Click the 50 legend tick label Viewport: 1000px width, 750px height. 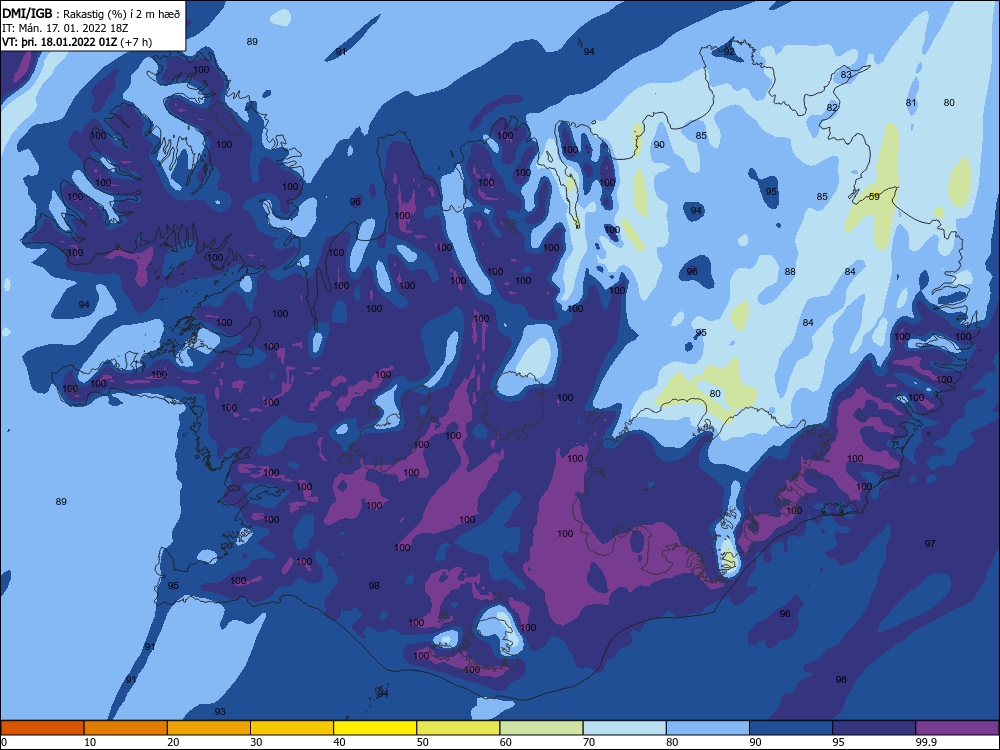coord(422,742)
